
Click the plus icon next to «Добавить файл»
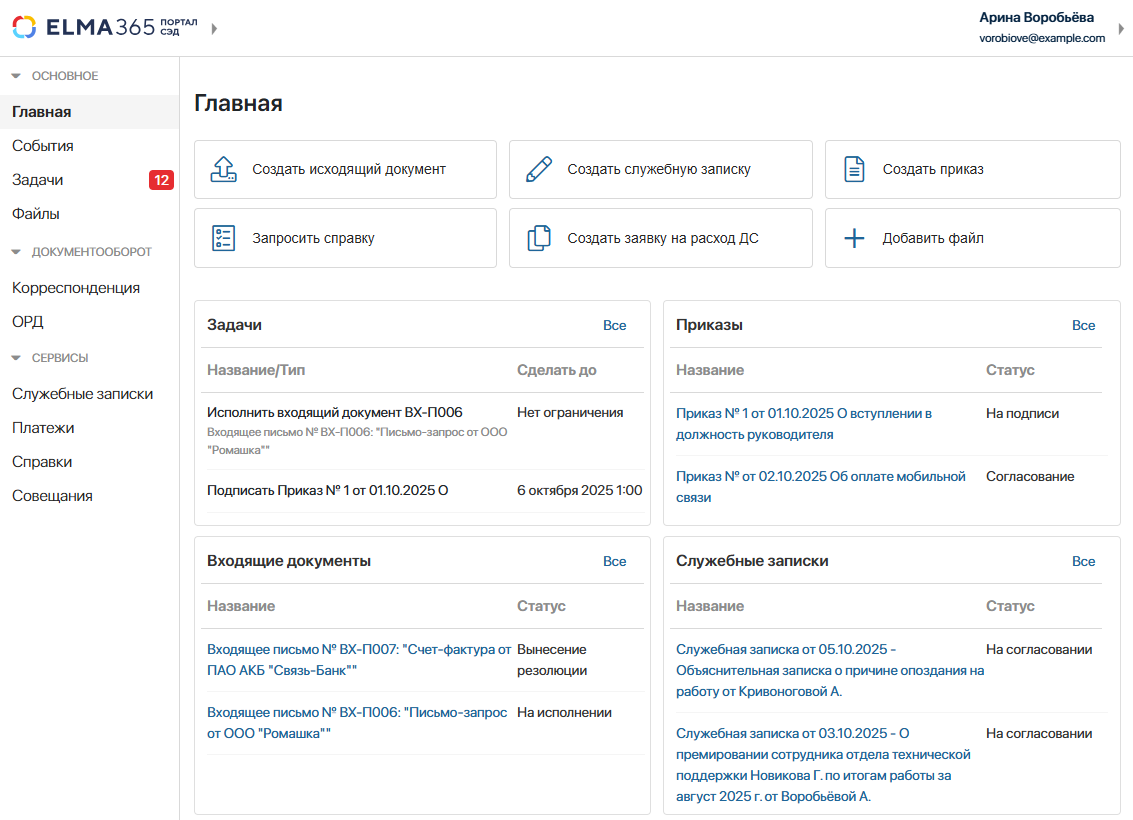pyautogui.click(x=853, y=237)
